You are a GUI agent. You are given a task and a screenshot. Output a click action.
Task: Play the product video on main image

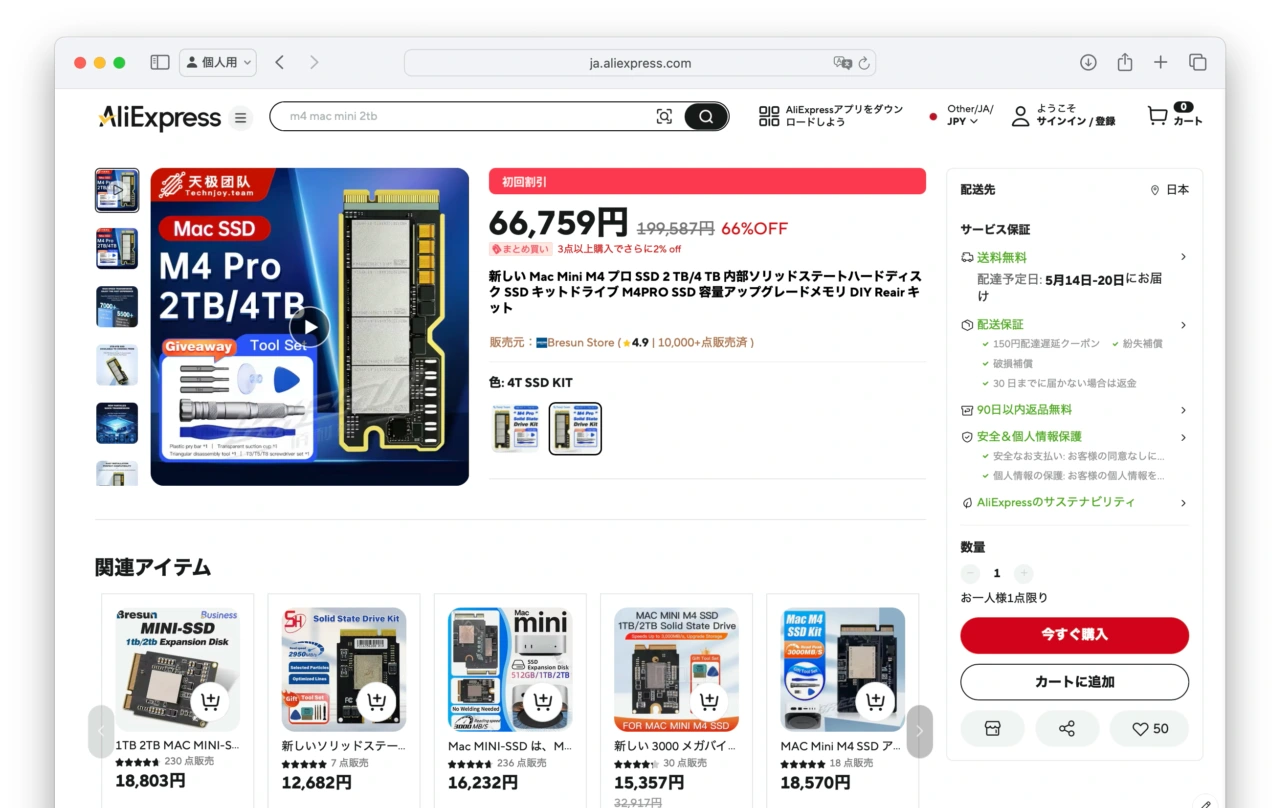coord(310,327)
